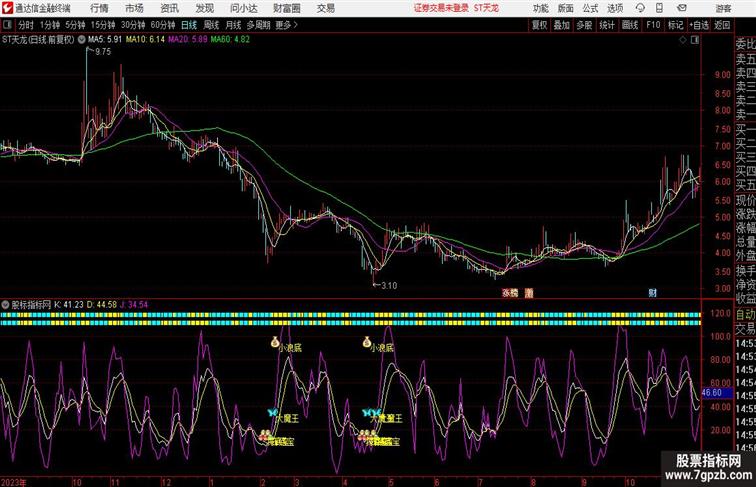Click the 画线 drawing tools button

(x=630, y=25)
